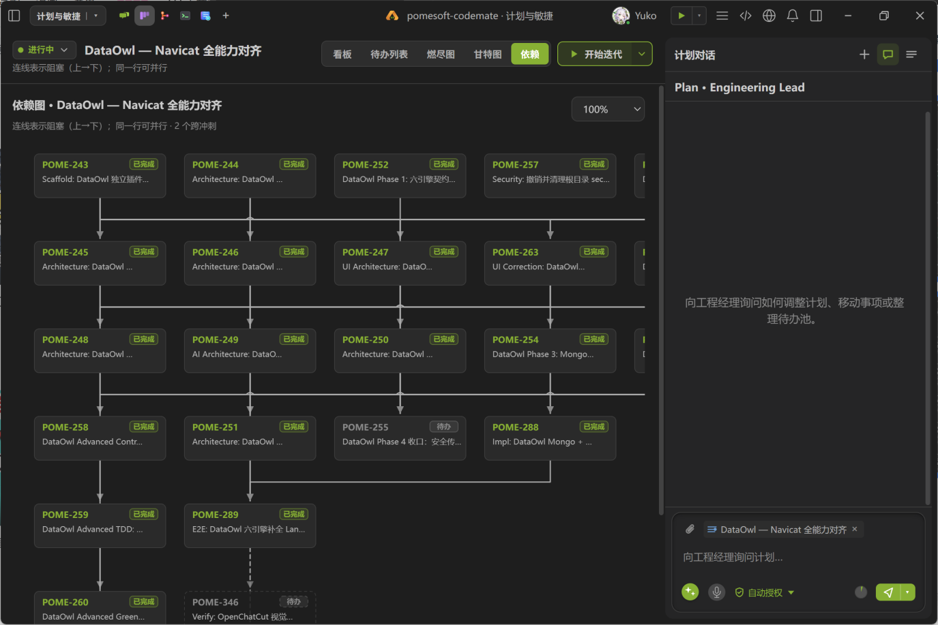Open the POME-254 Phase 3 Mongo card
The image size is (938, 625).
[550, 350]
